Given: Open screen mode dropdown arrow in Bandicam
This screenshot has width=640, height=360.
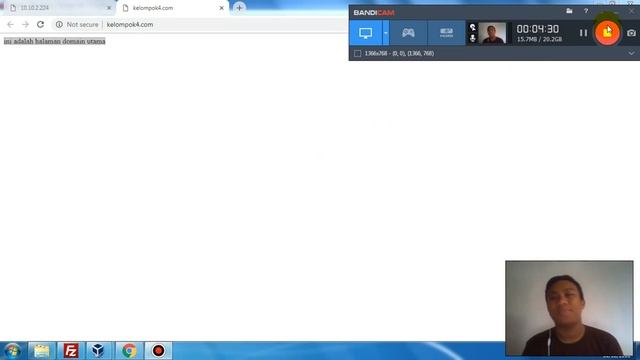Looking at the screenshot, I should coord(386,33).
